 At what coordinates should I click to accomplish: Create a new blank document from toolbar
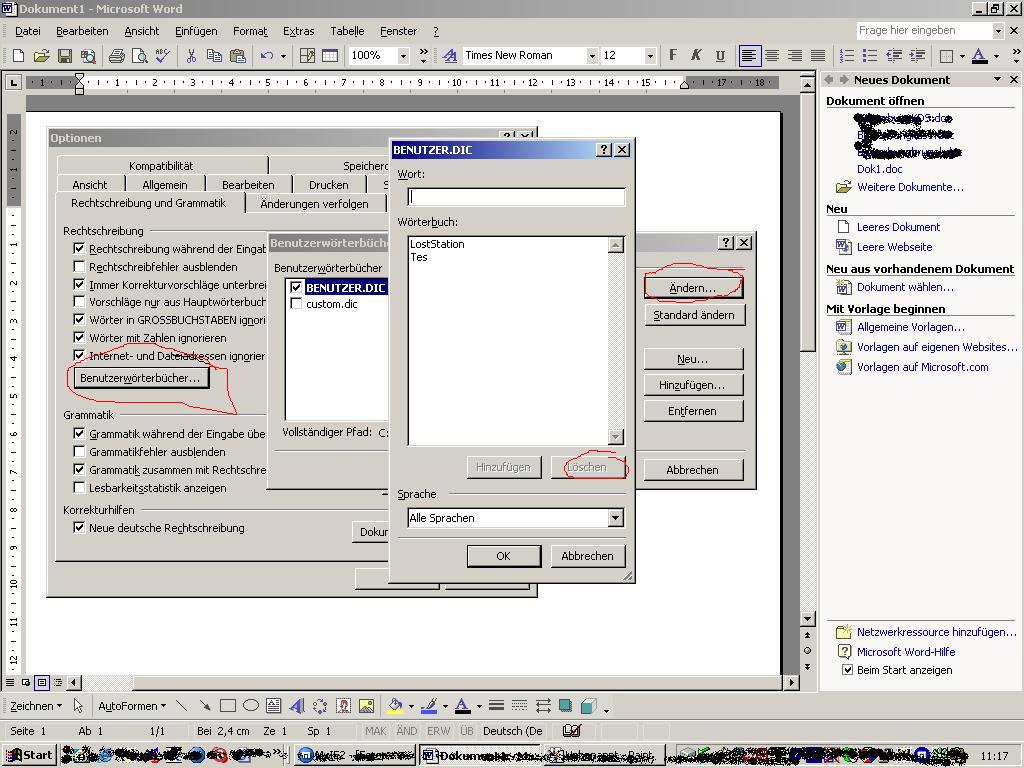point(18,56)
